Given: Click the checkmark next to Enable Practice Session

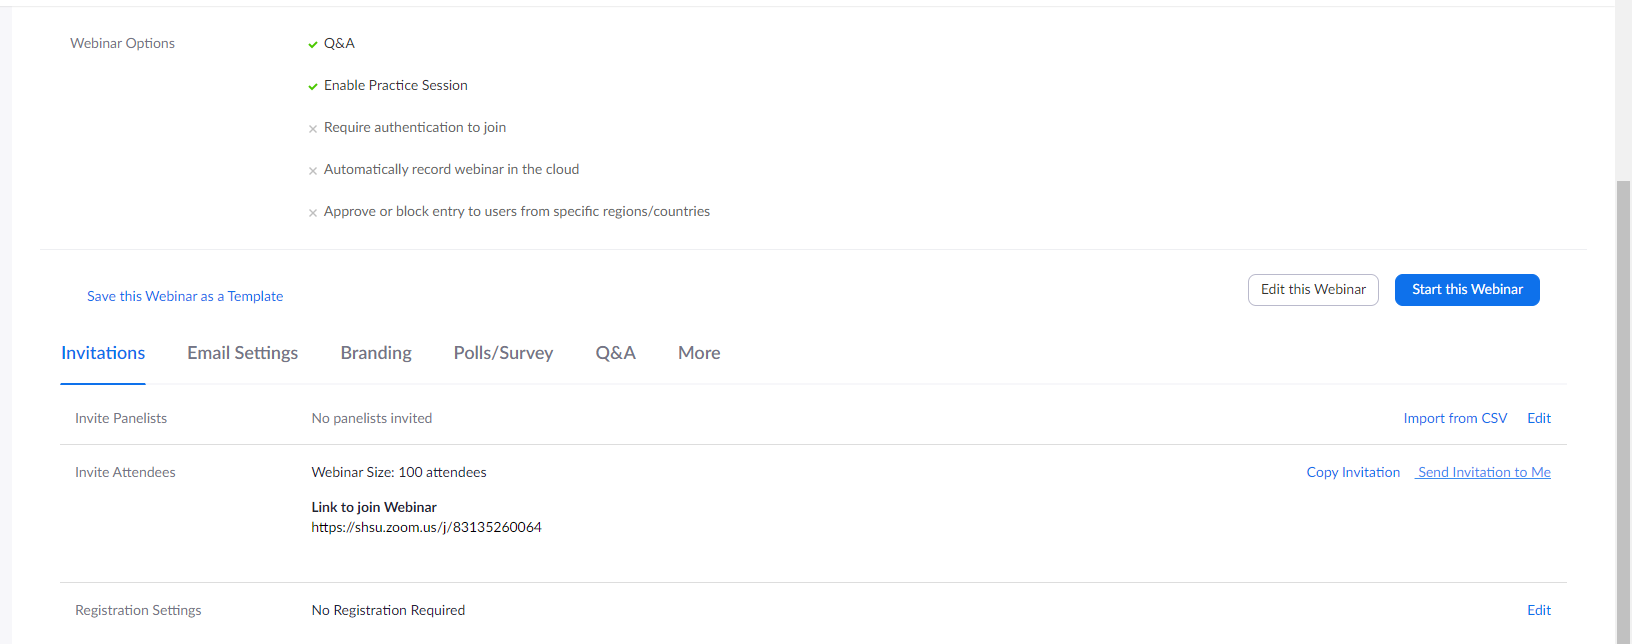Looking at the screenshot, I should (x=313, y=86).
